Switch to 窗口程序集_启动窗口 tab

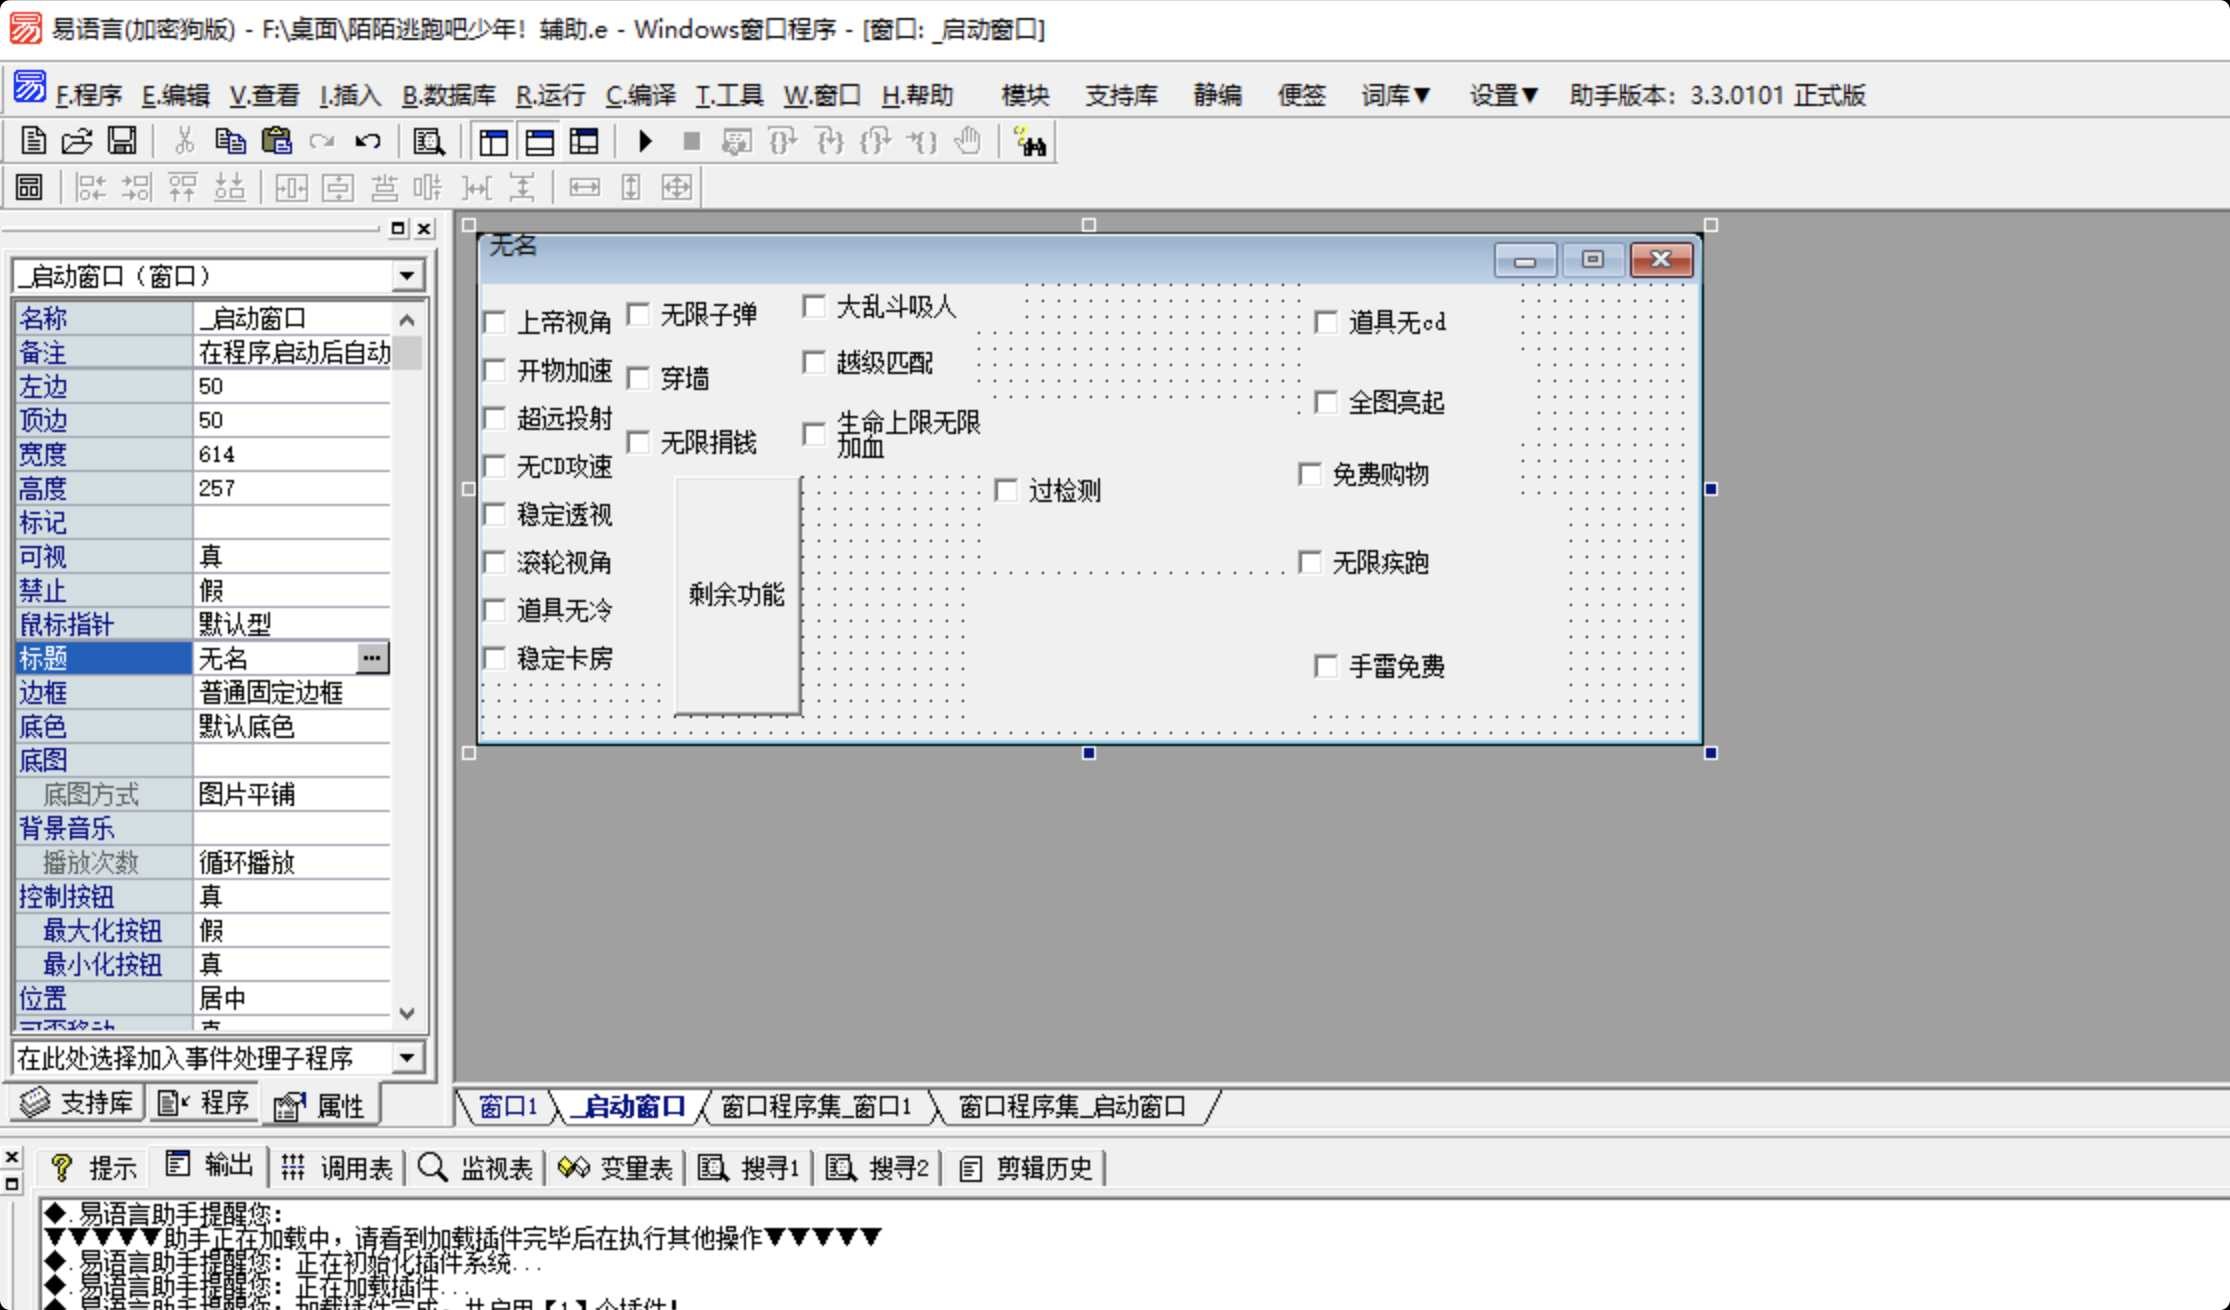1072,1106
